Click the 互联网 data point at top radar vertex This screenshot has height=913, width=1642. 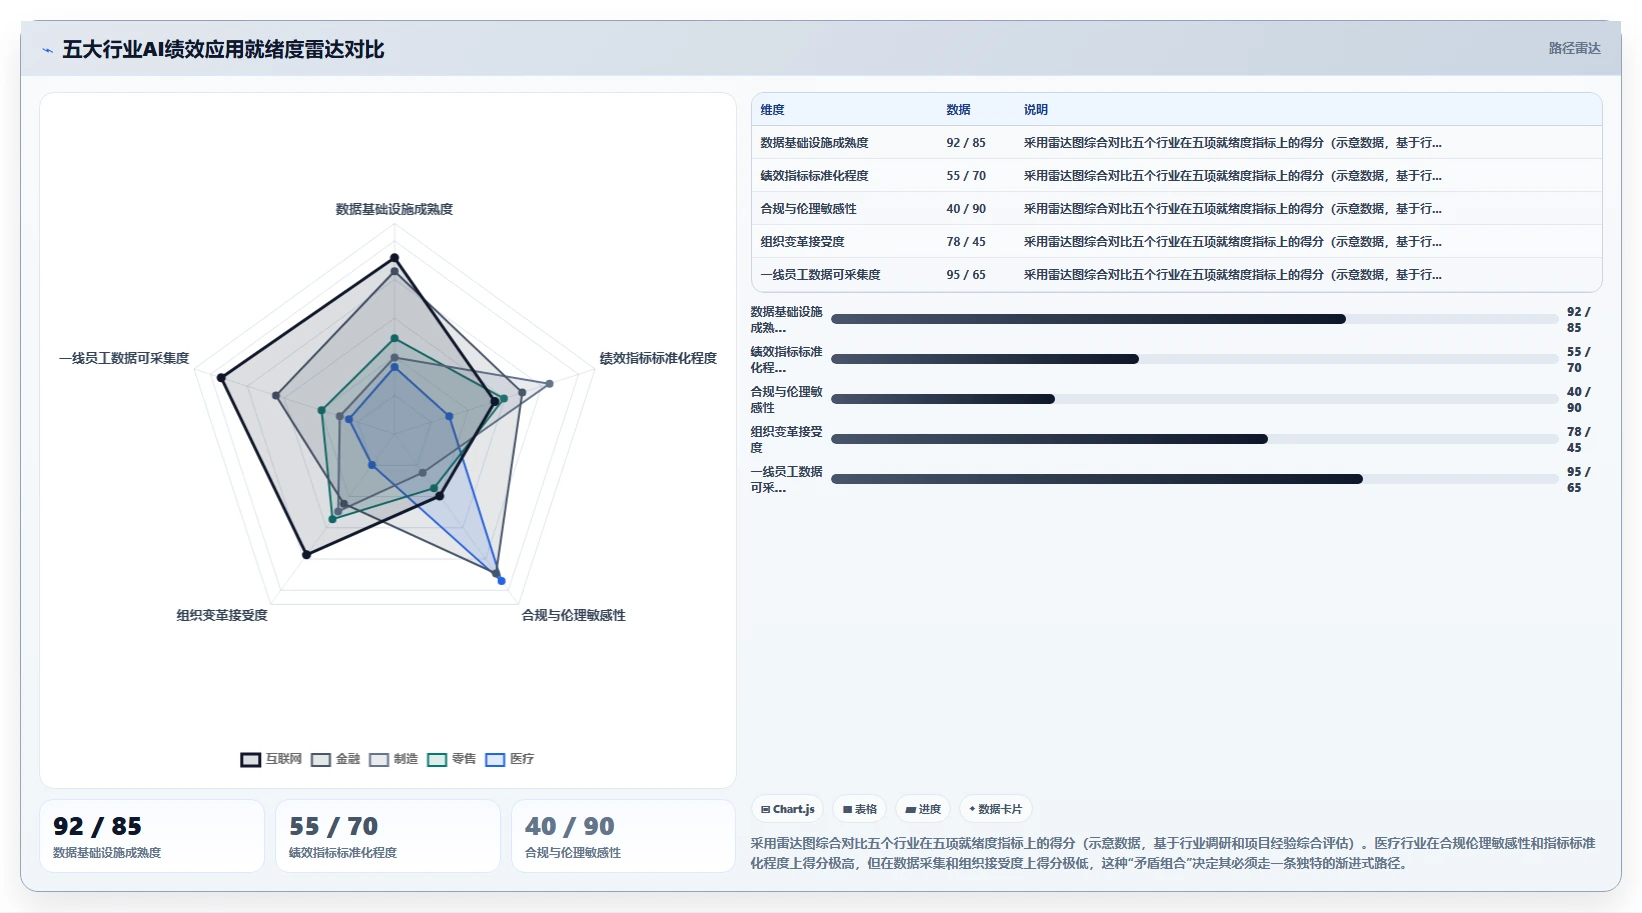(394, 258)
